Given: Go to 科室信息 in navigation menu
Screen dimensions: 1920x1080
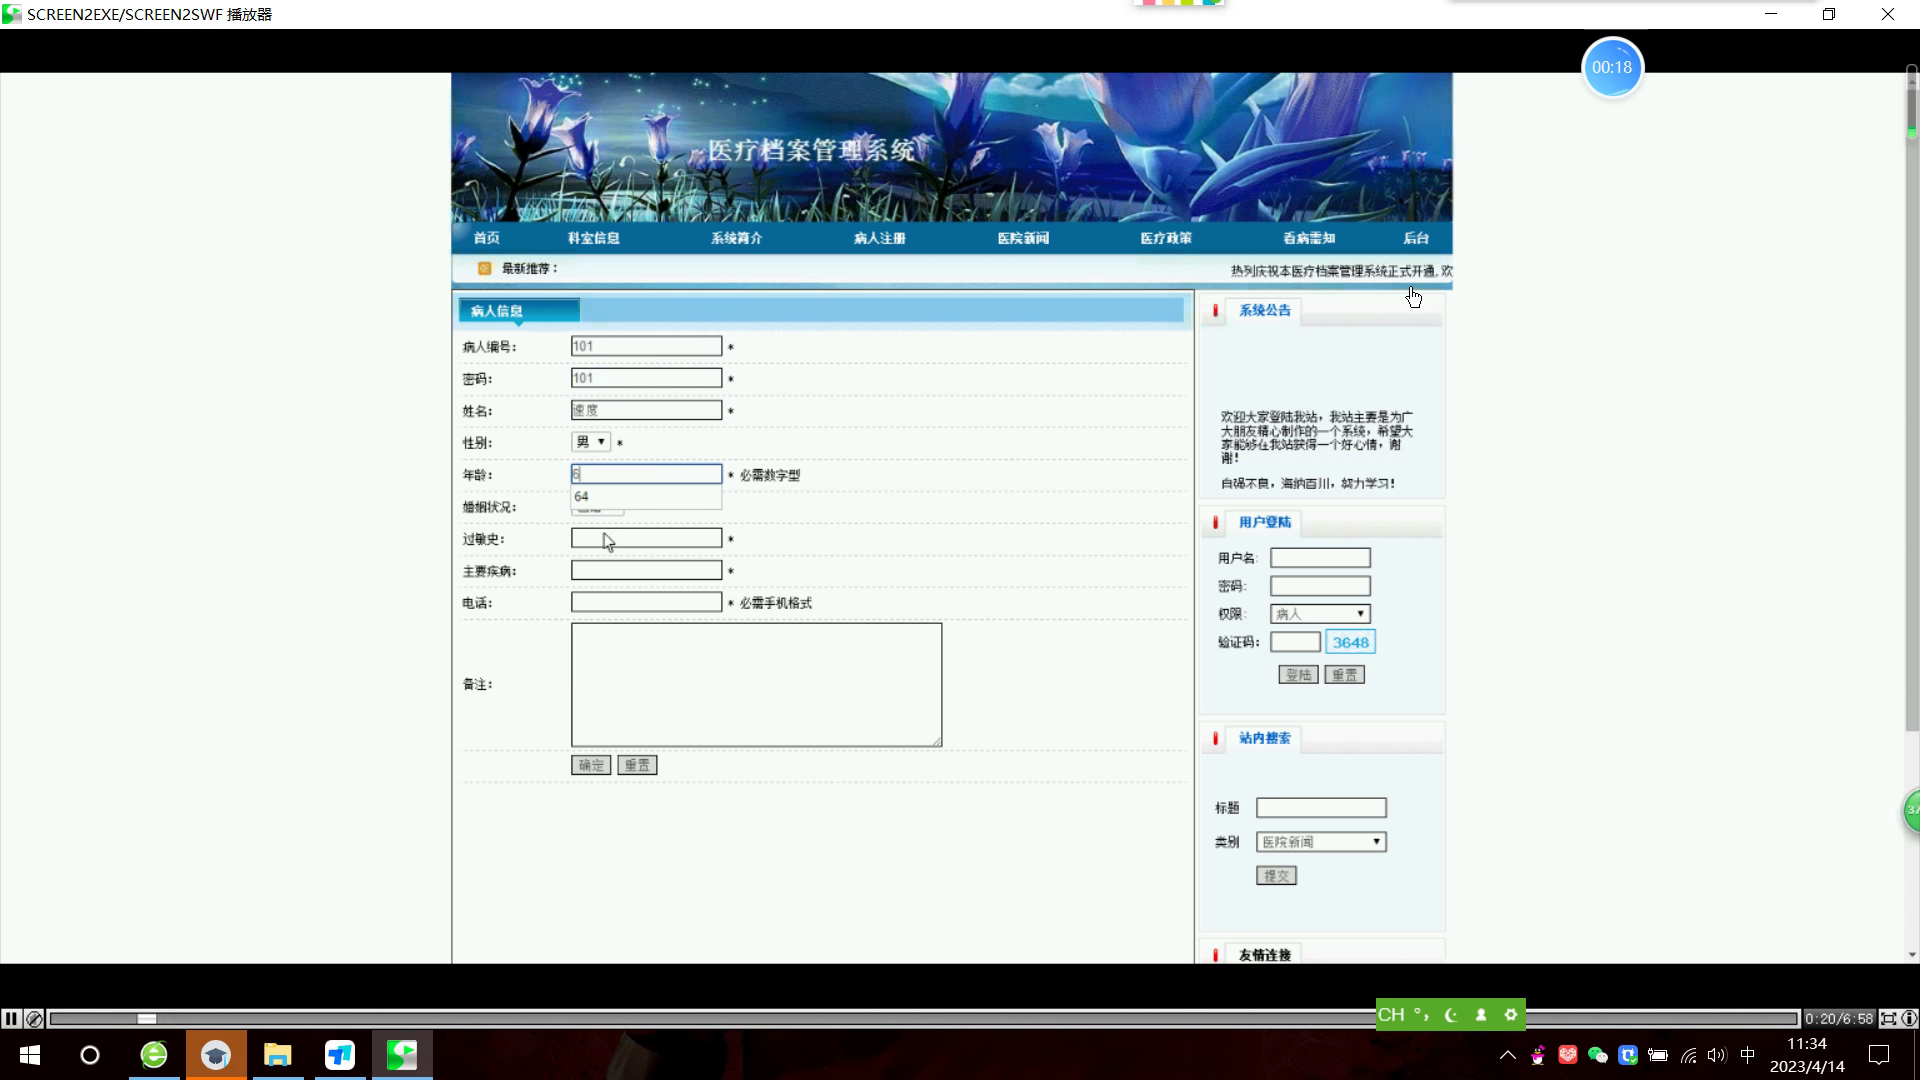Looking at the screenshot, I should [593, 238].
